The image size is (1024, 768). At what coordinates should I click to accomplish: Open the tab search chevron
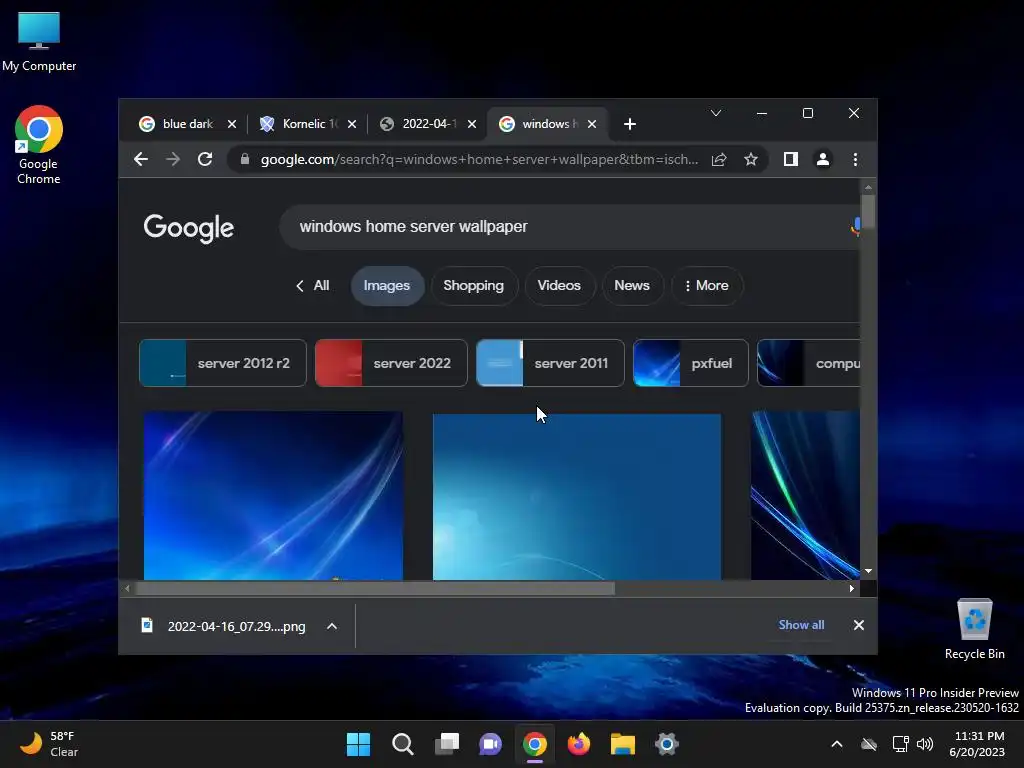[x=716, y=114]
